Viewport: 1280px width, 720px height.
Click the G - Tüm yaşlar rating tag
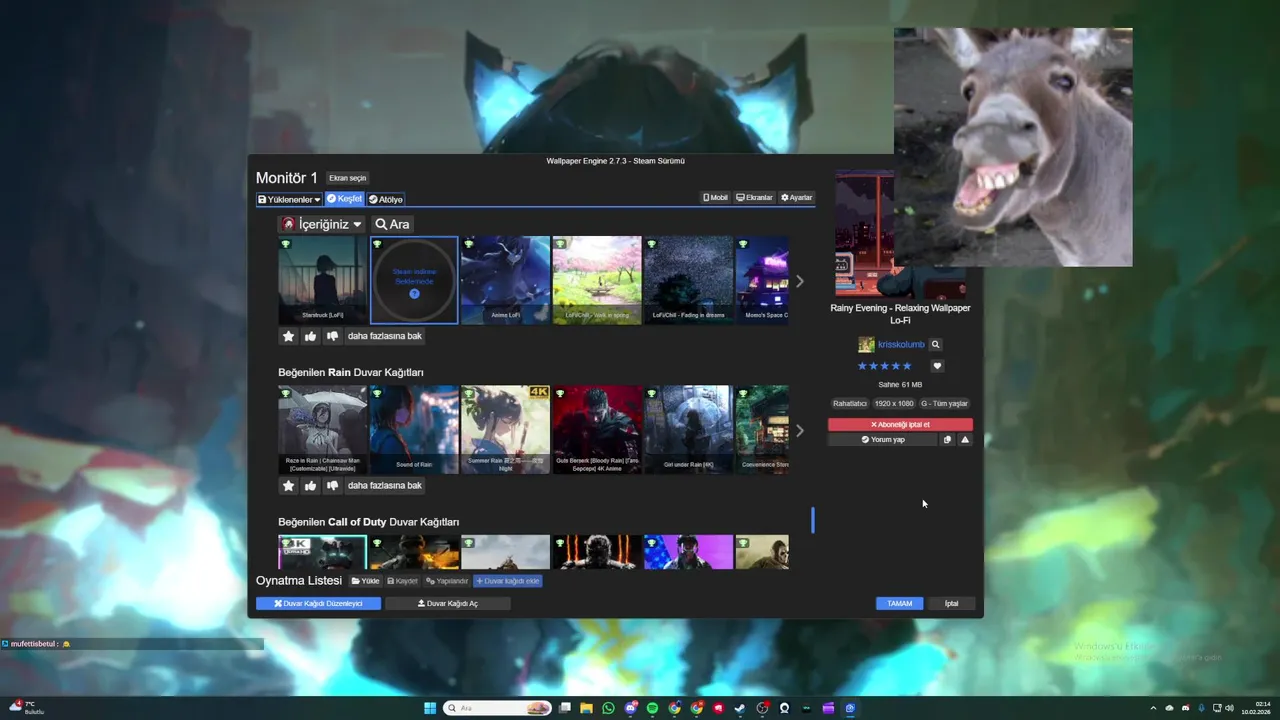coord(944,403)
